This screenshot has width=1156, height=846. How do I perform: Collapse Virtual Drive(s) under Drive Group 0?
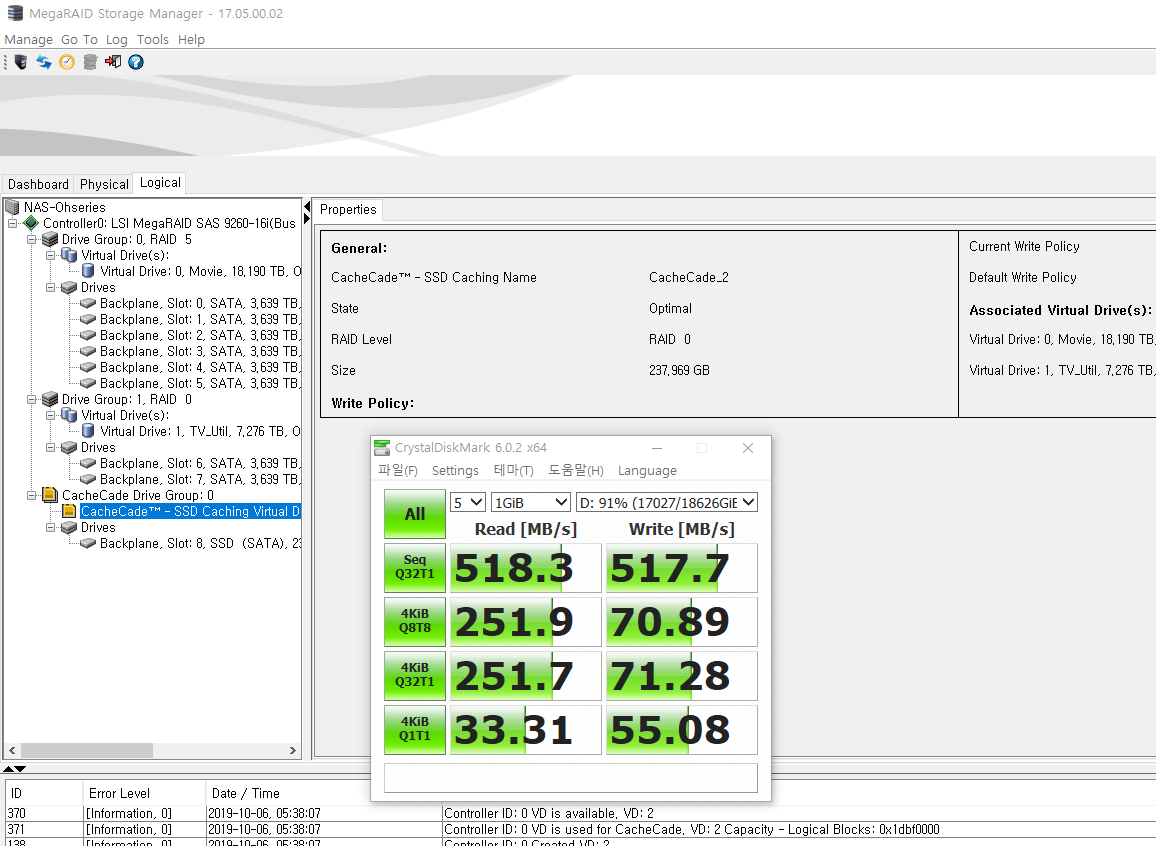[50, 256]
